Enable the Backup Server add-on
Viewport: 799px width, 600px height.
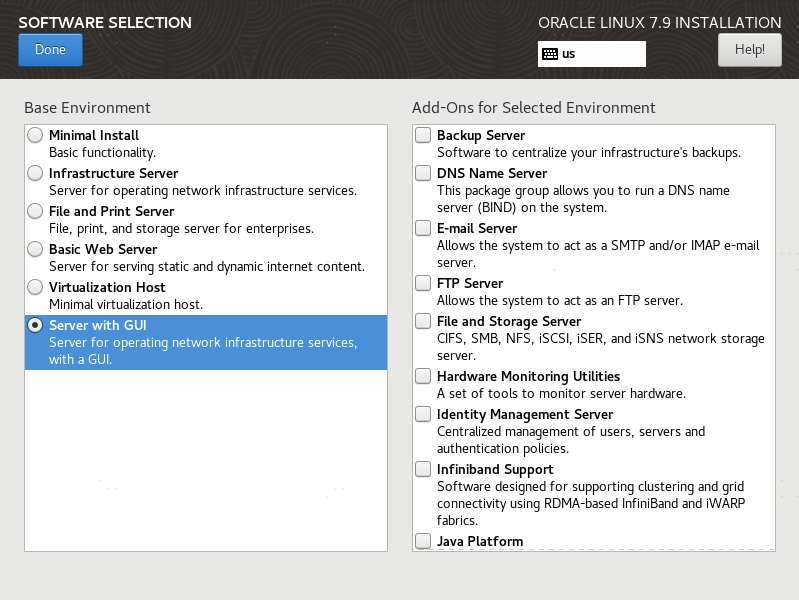424,135
